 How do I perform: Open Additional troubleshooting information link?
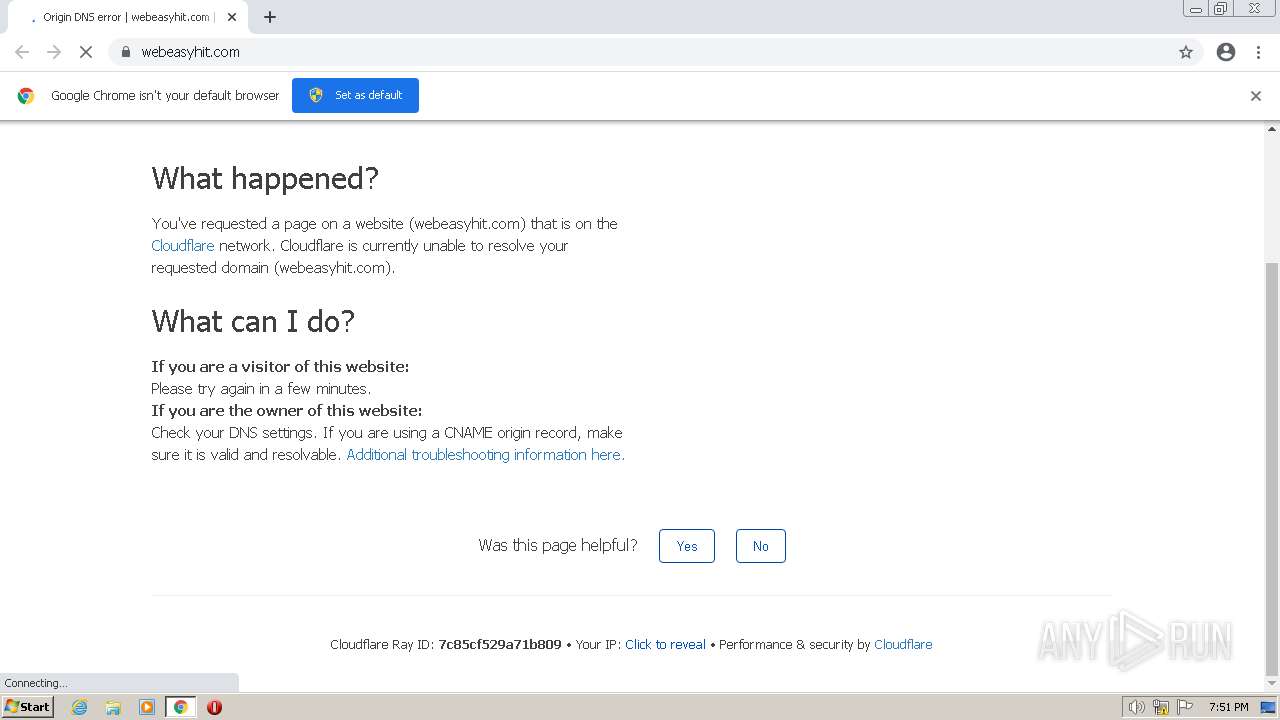(485, 454)
